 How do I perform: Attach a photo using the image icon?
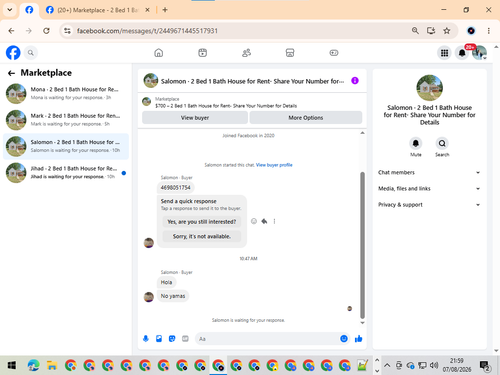click(x=159, y=339)
